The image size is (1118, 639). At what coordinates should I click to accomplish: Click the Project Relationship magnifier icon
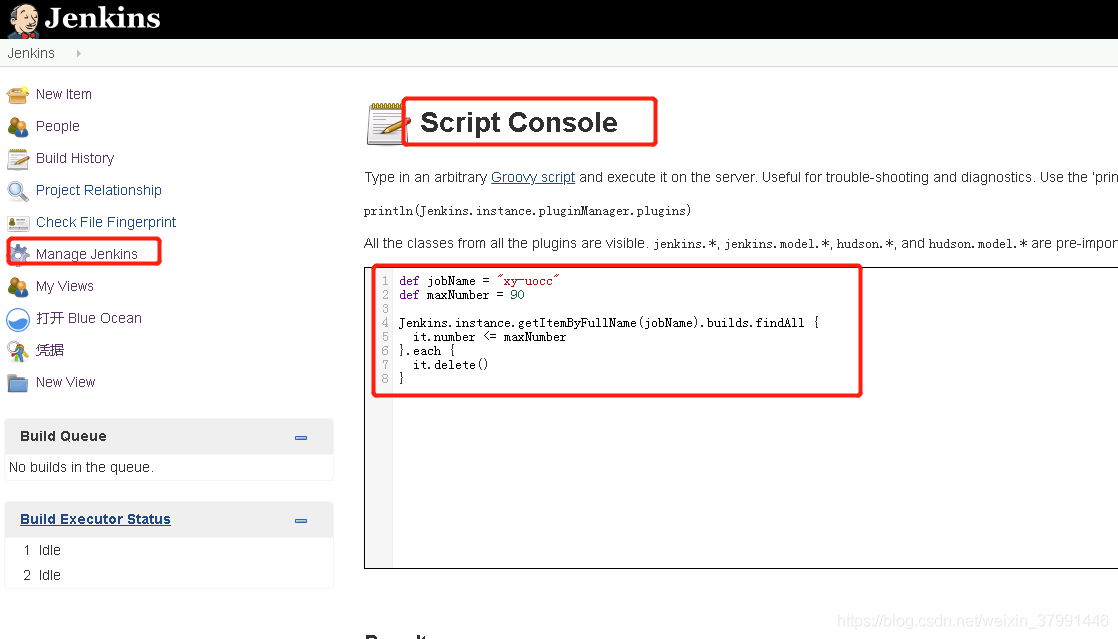point(18,191)
